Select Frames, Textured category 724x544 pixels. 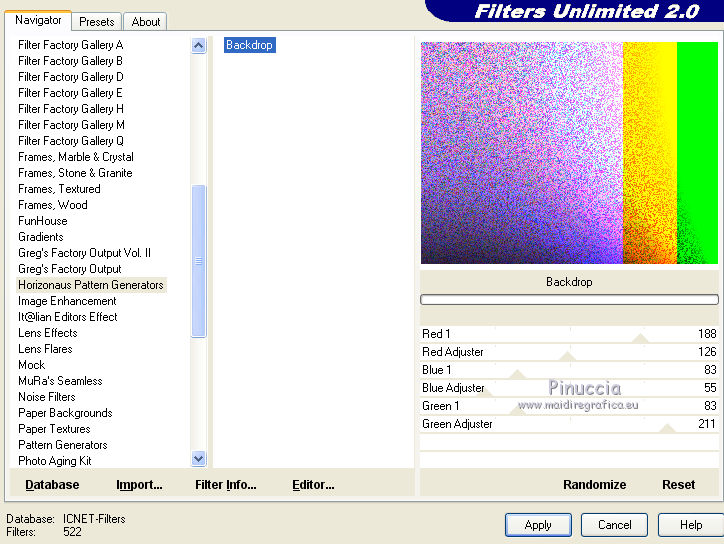[59, 189]
